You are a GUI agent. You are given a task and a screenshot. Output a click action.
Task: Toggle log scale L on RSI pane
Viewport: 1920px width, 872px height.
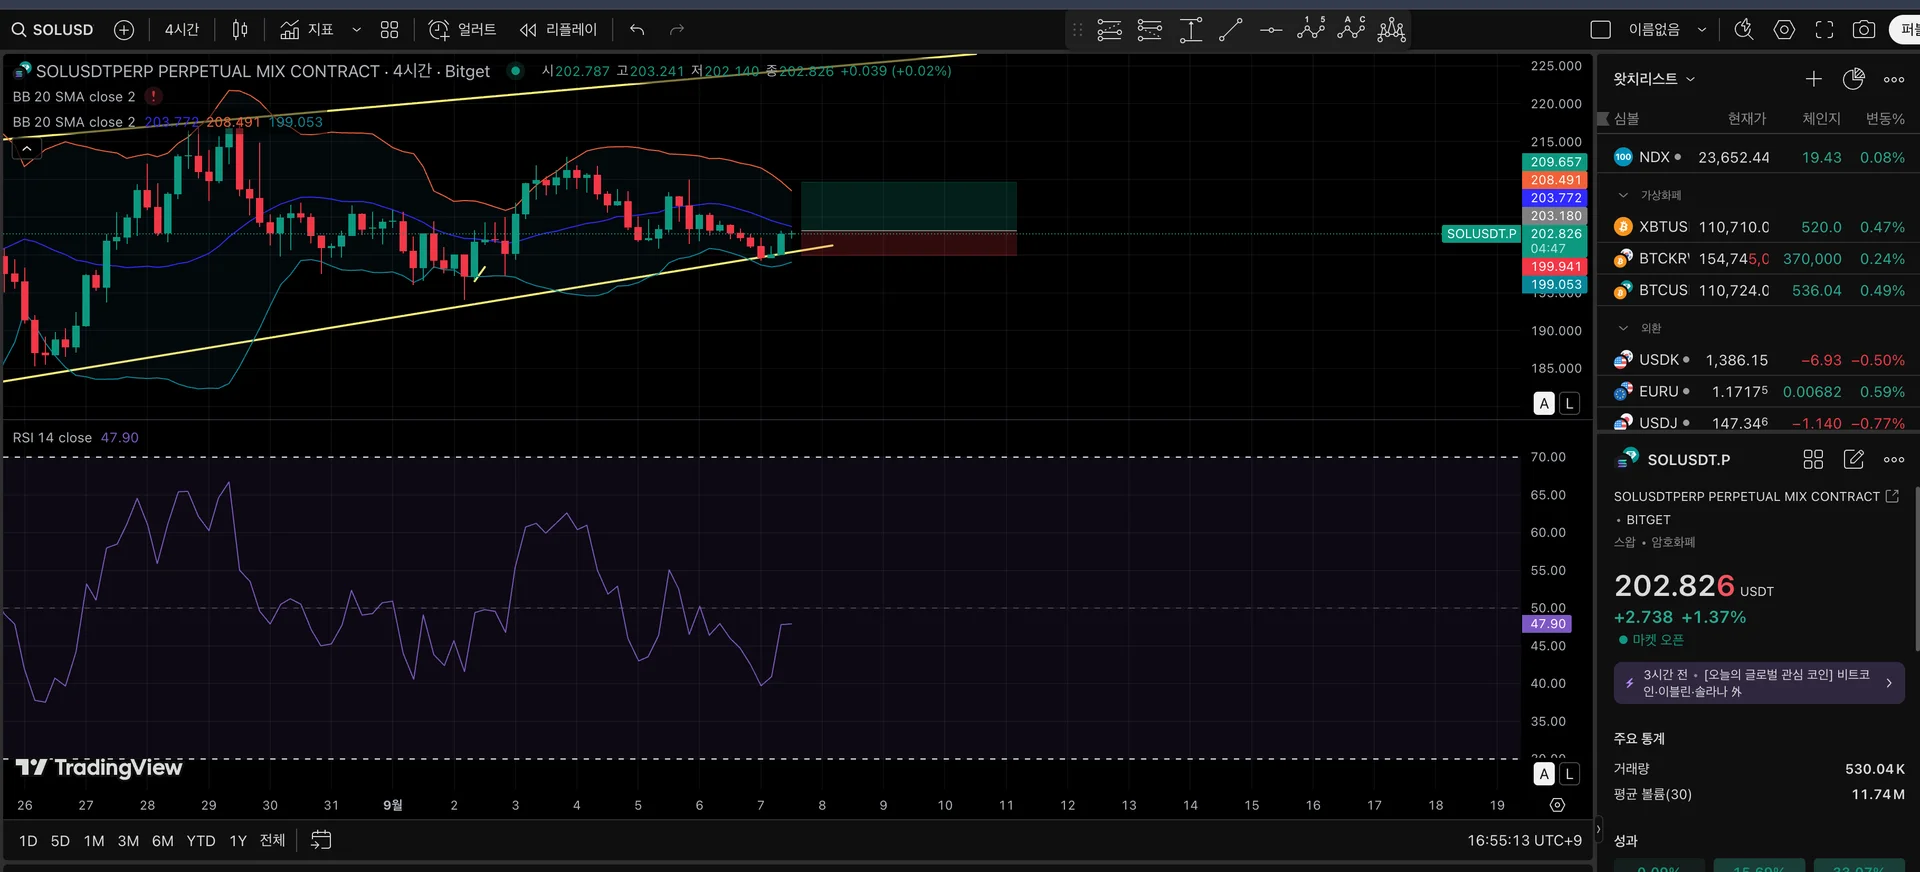click(x=1570, y=774)
